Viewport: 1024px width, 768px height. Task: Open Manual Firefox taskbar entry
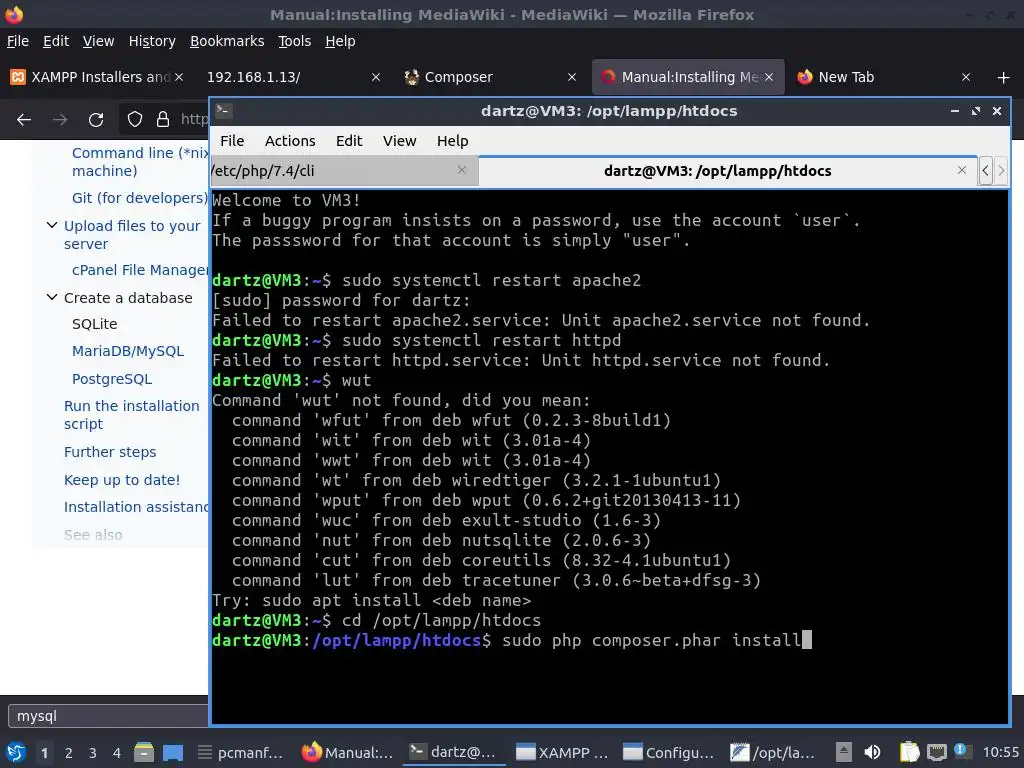347,753
